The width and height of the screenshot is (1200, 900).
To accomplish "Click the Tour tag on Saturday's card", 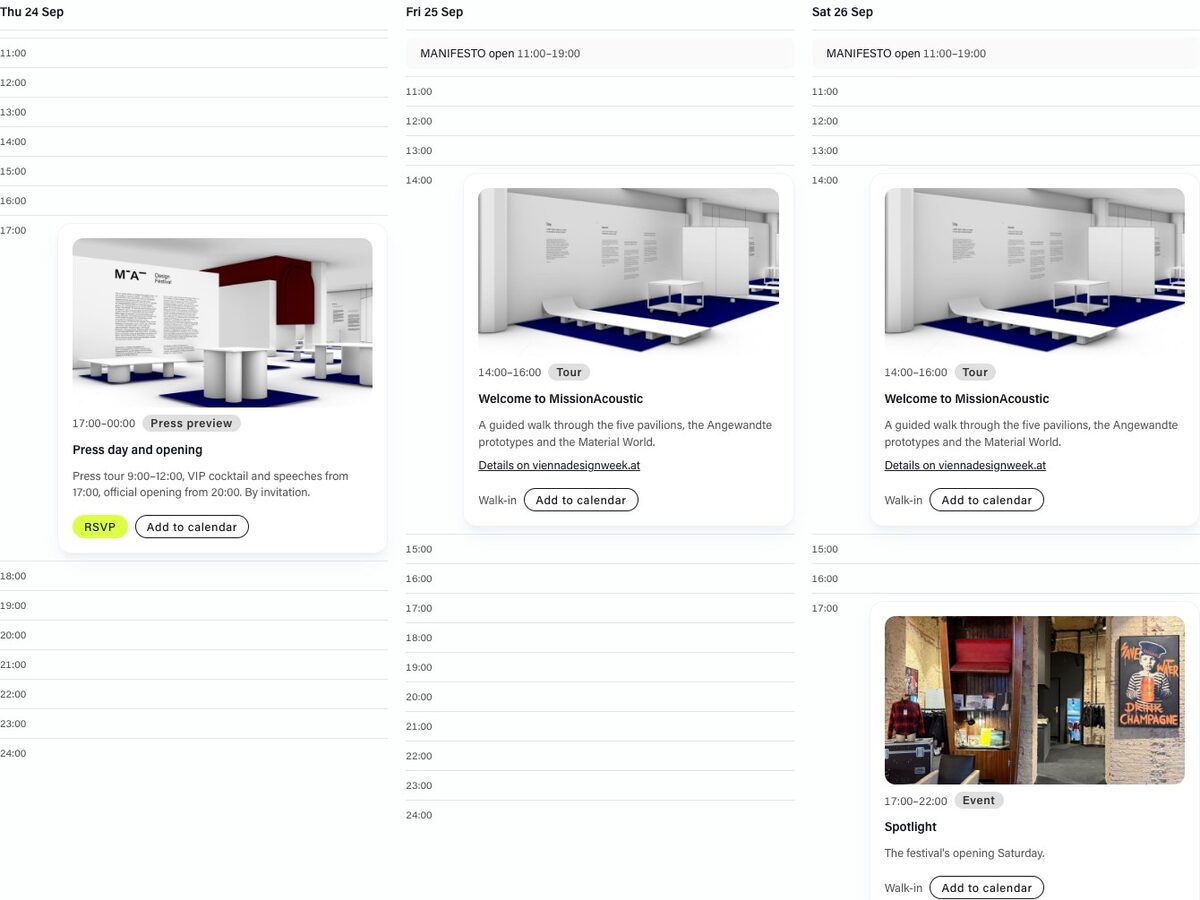I will (x=975, y=372).
